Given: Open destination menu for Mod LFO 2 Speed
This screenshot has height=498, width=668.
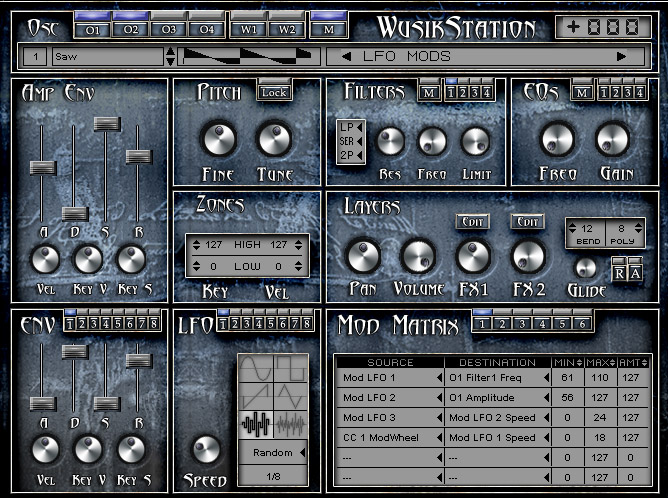Looking at the screenshot, I should [498, 418].
